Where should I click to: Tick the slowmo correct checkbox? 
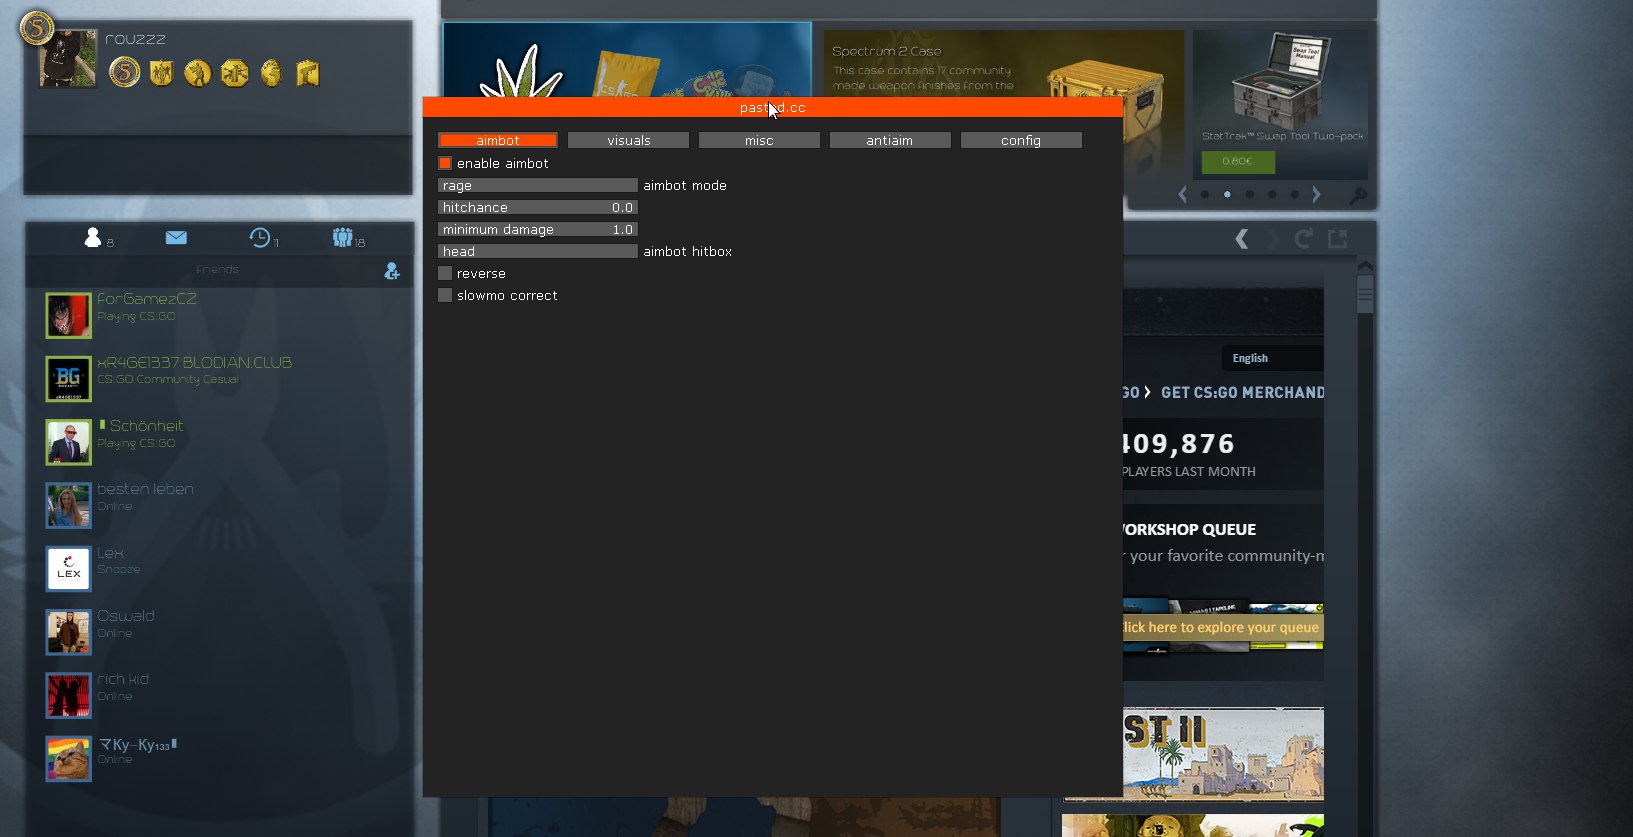click(445, 295)
